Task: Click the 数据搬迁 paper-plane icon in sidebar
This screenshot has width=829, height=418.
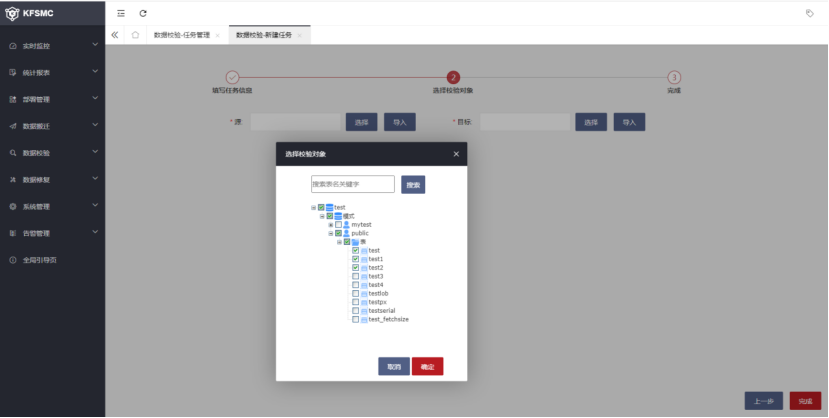Action: [x=13, y=126]
